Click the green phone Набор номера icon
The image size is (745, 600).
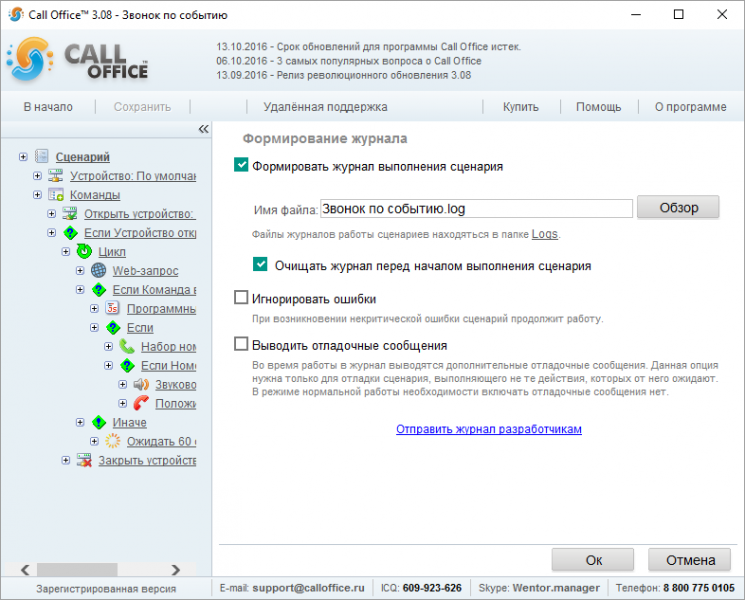click(x=127, y=346)
